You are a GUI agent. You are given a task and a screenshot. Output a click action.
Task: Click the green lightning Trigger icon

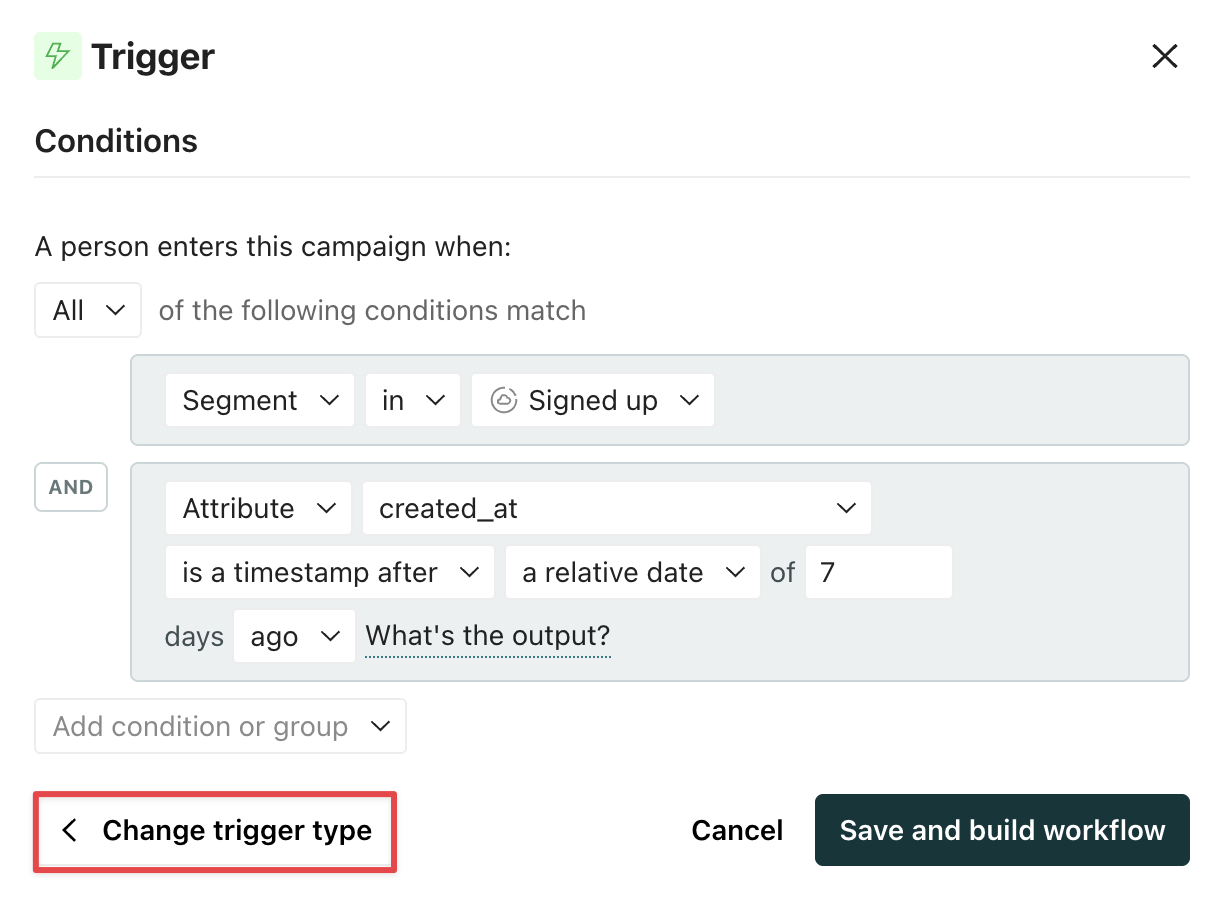click(57, 56)
